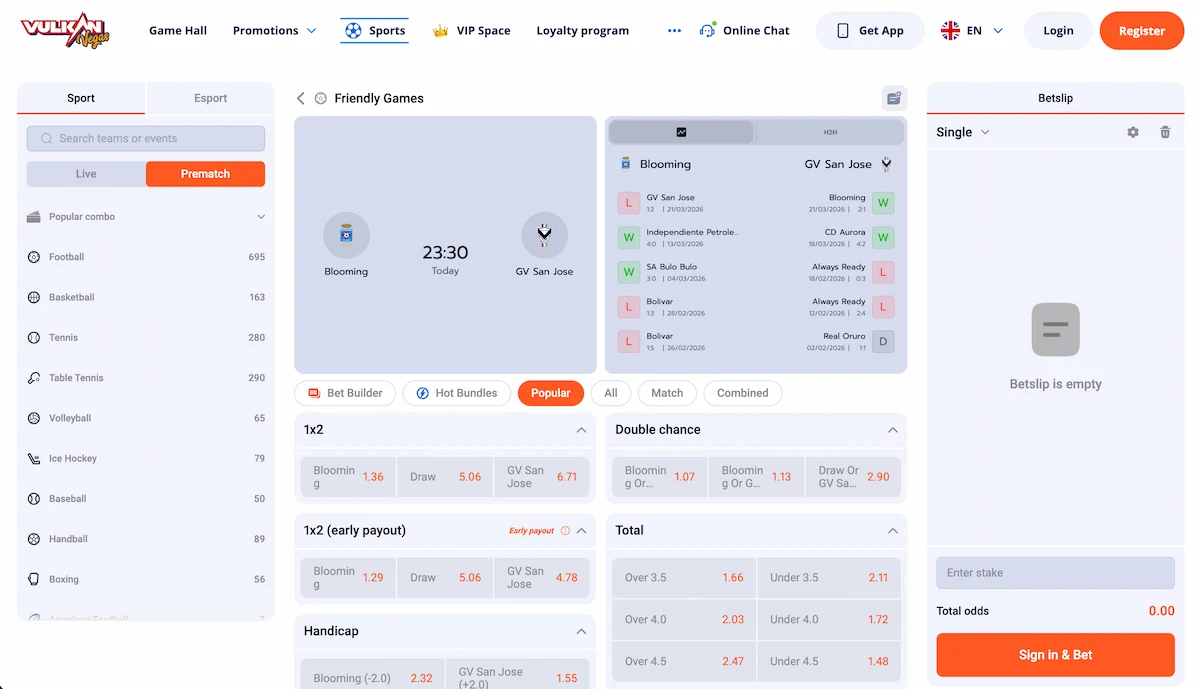Click the Early payout info icon
1200x689 pixels.
click(x=565, y=531)
